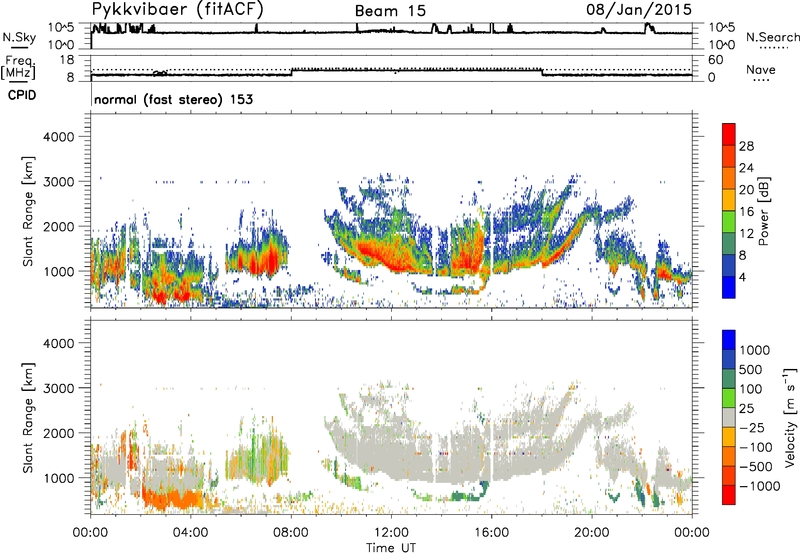Click the -100 tick on velocity colorbar
The height and width of the screenshot is (554, 800).
tap(756, 447)
